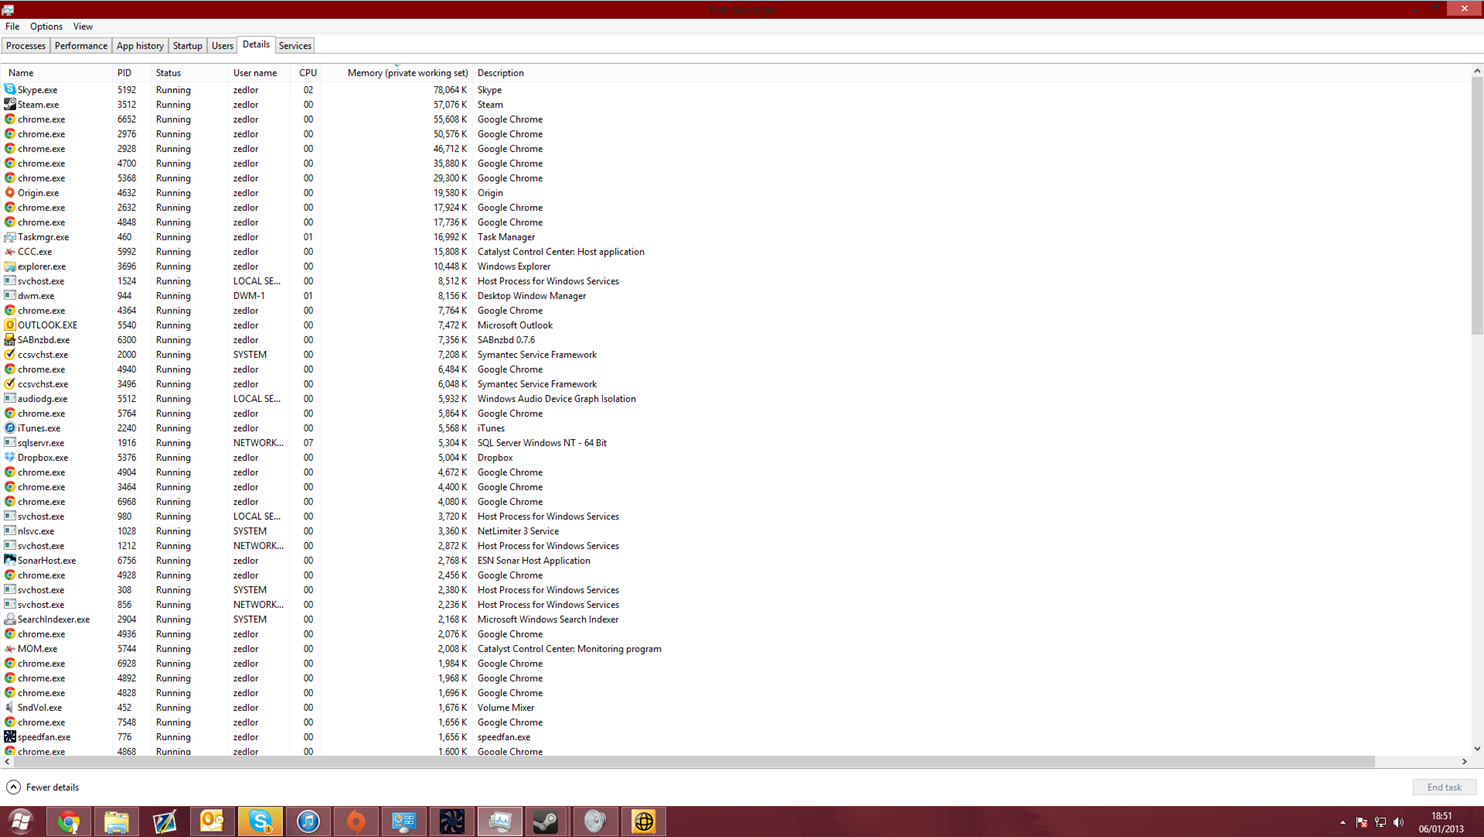
Task: Open the system tray volume icon
Action: [x=1398, y=822]
